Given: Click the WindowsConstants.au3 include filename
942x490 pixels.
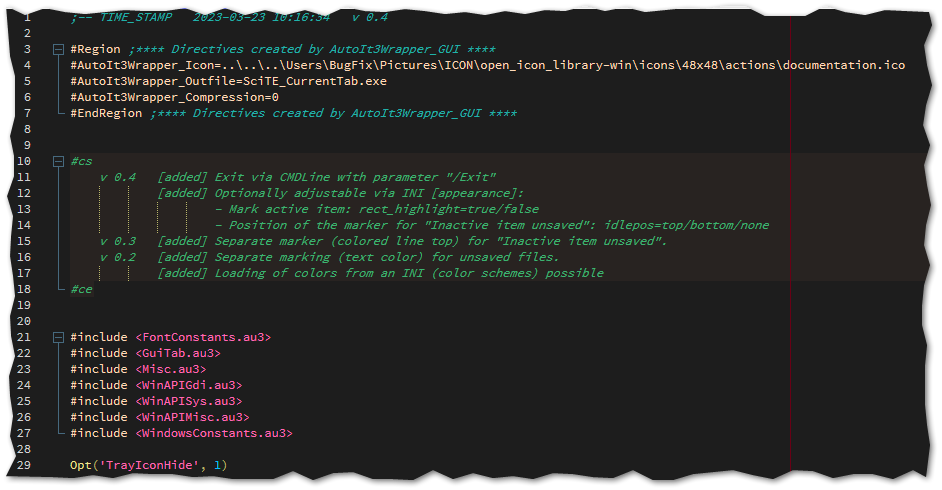Looking at the screenshot, I should tap(213, 433).
